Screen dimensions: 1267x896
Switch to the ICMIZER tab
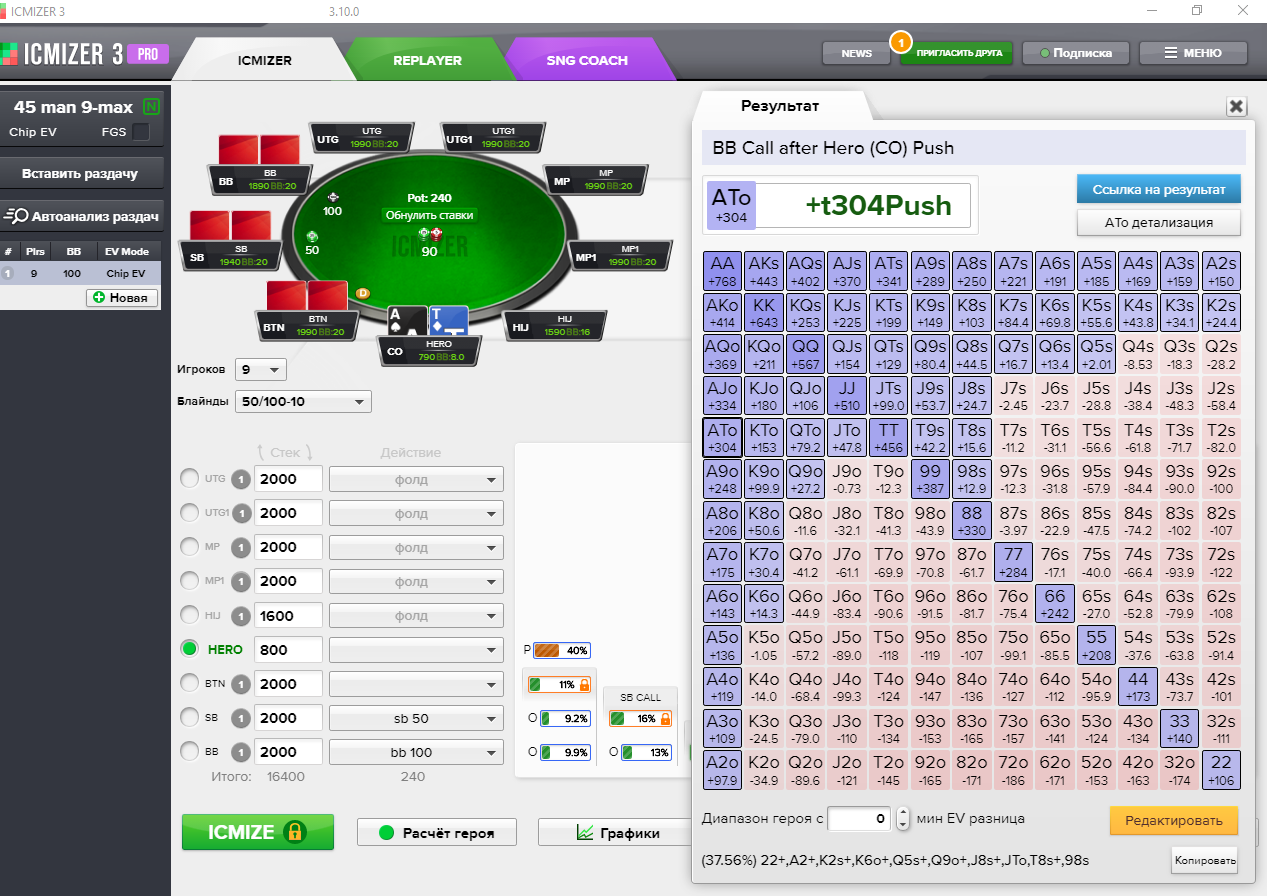coord(265,60)
